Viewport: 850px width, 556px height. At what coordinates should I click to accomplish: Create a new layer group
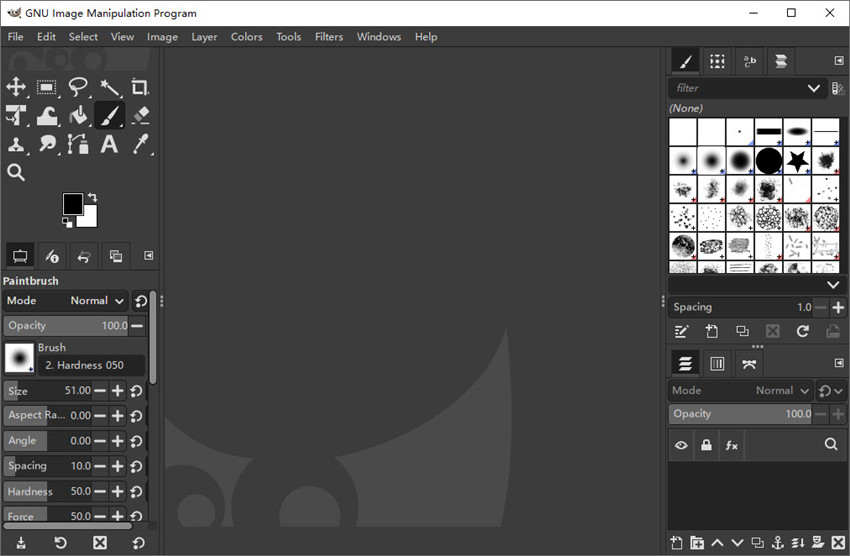pos(697,542)
